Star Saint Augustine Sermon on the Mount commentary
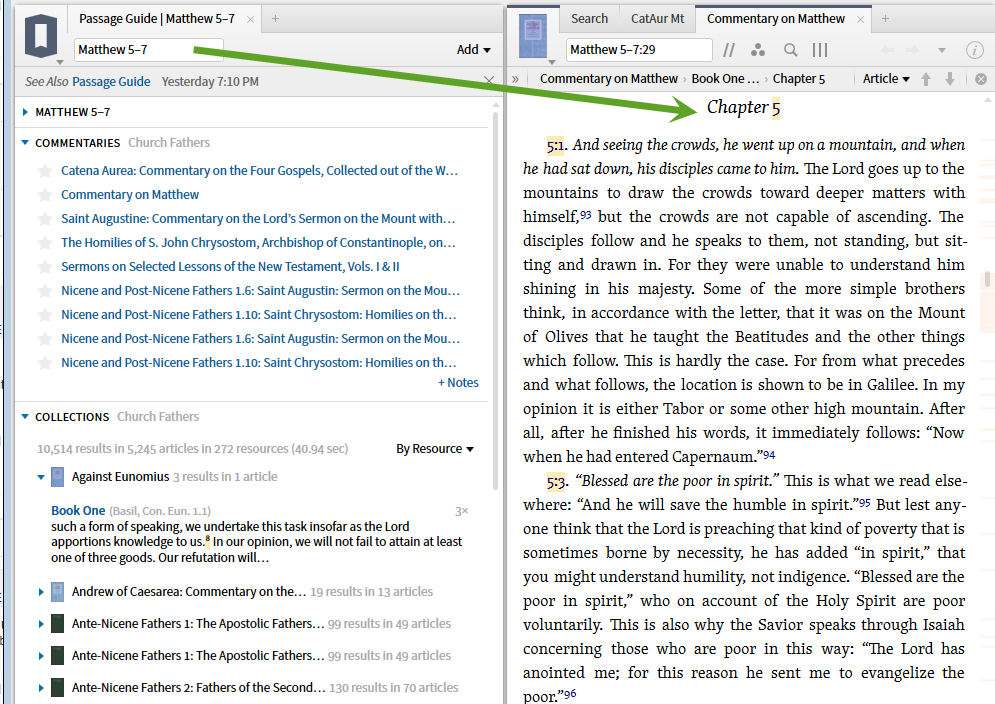The height and width of the screenshot is (704, 995). [x=45, y=219]
